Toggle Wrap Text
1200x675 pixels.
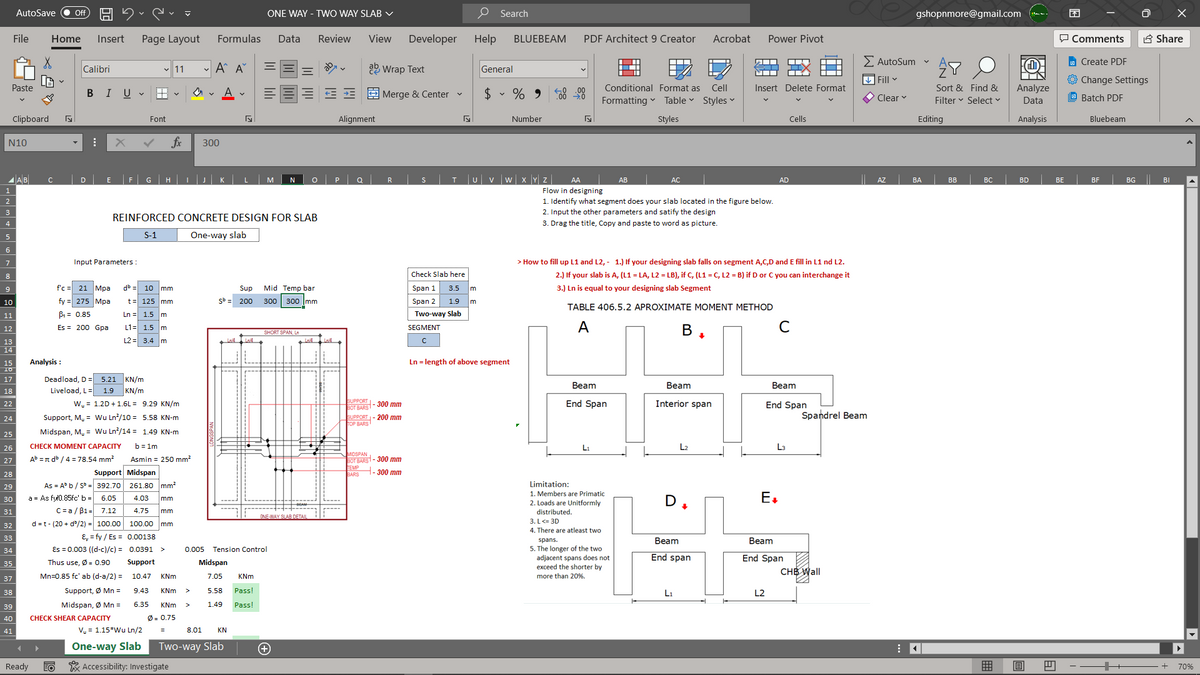pyautogui.click(x=397, y=69)
